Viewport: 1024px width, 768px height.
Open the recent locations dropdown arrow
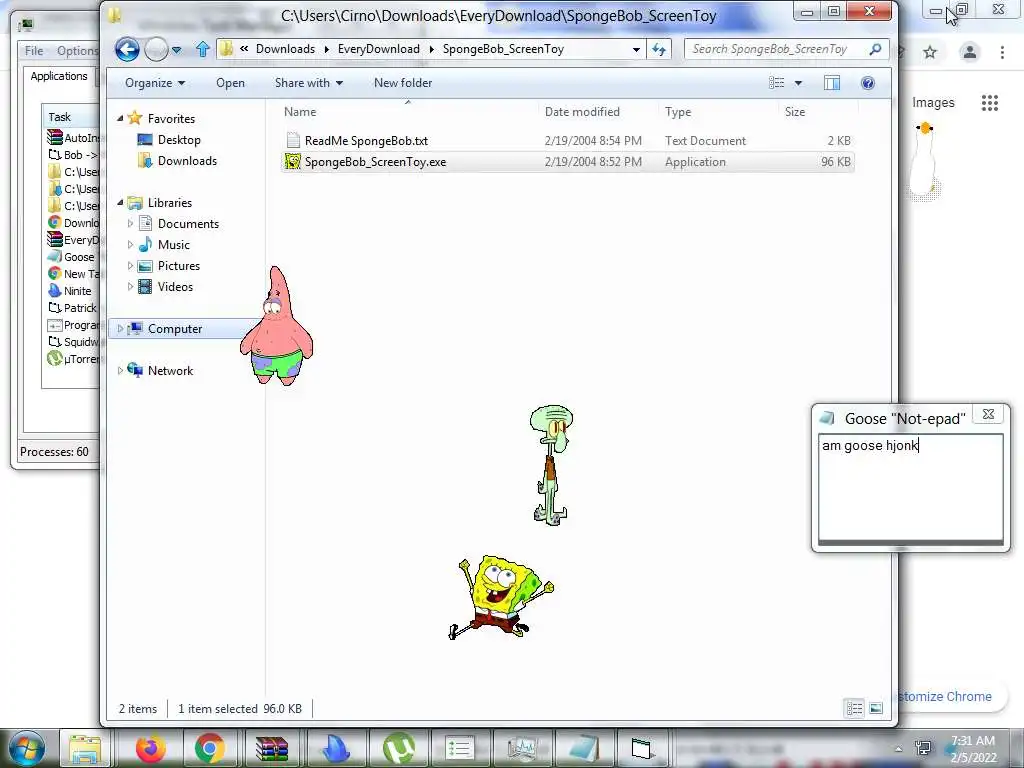click(176, 50)
